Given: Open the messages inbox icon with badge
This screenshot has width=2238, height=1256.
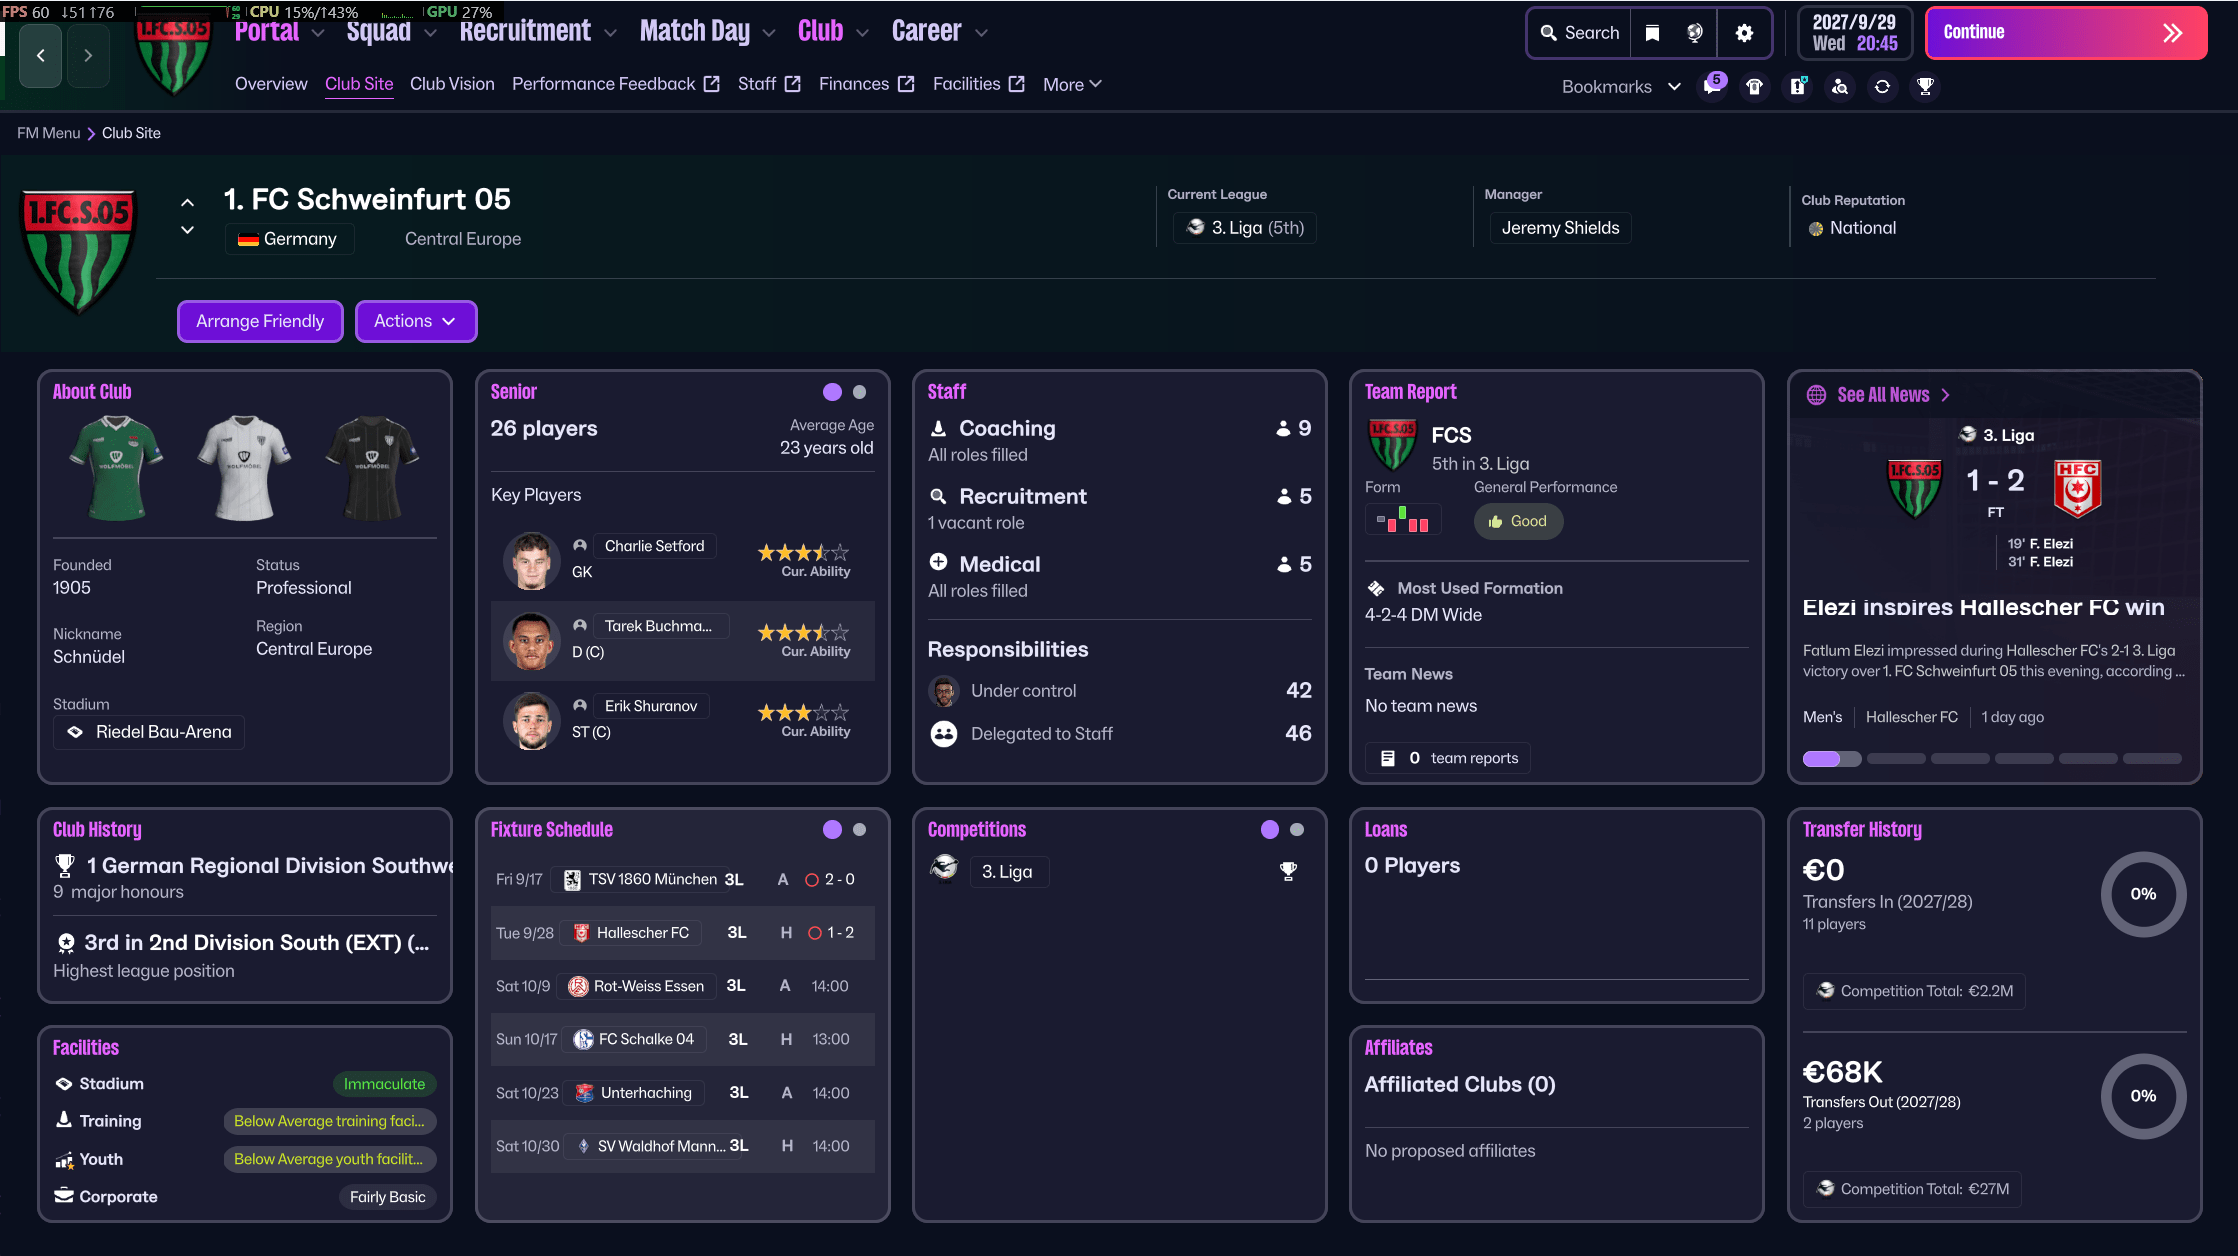Looking at the screenshot, I should (x=1712, y=87).
